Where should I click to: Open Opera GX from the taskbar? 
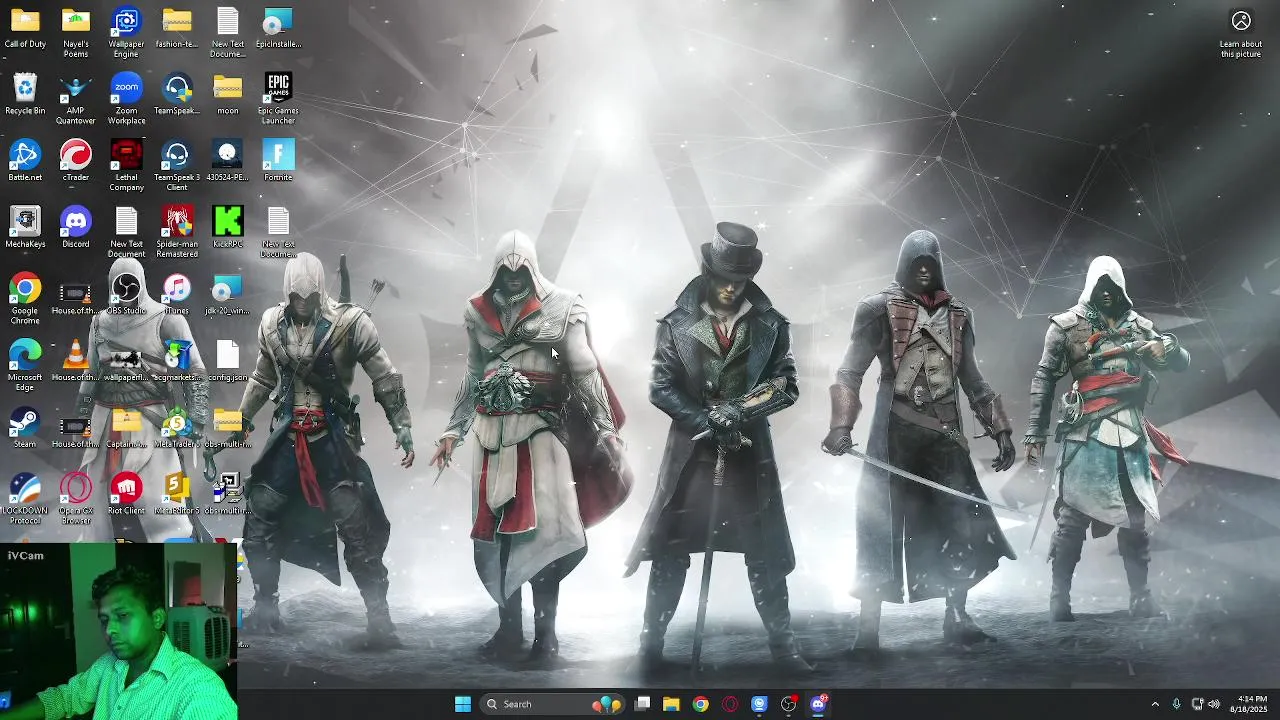pyautogui.click(x=730, y=704)
